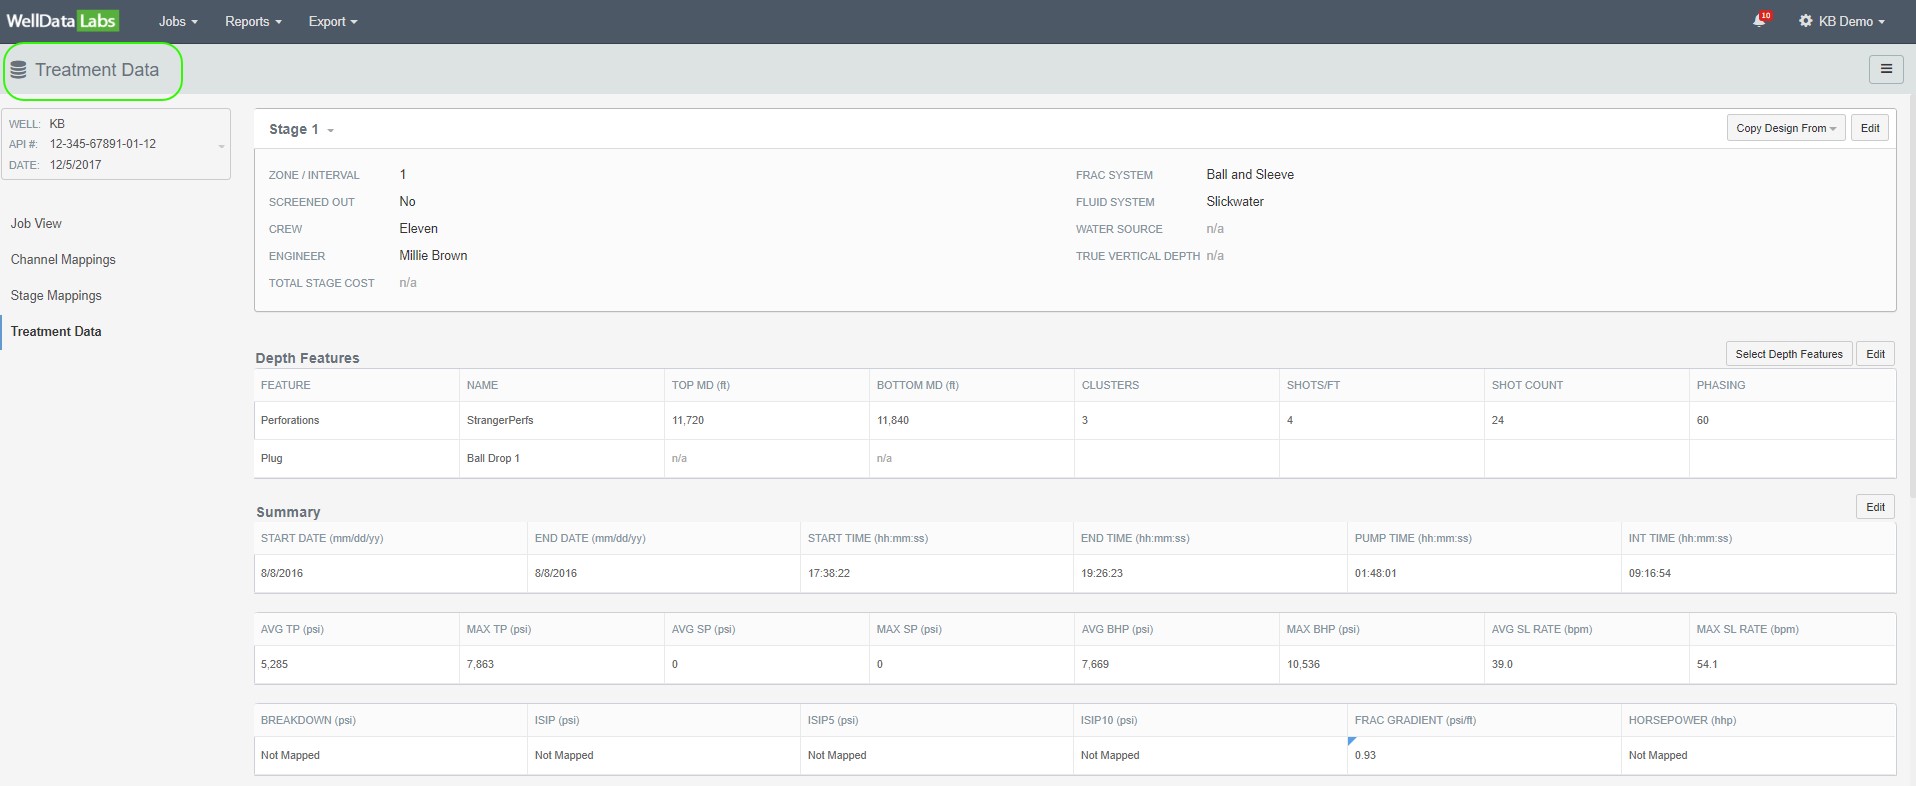The width and height of the screenshot is (1916, 786).
Task: Click the Treatment Data database icon
Action: point(19,70)
